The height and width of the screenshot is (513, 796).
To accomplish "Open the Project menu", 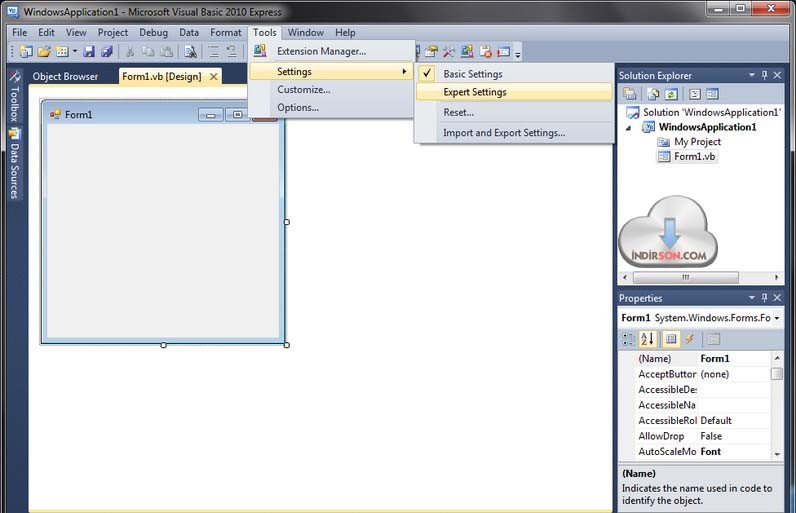I will pyautogui.click(x=113, y=32).
